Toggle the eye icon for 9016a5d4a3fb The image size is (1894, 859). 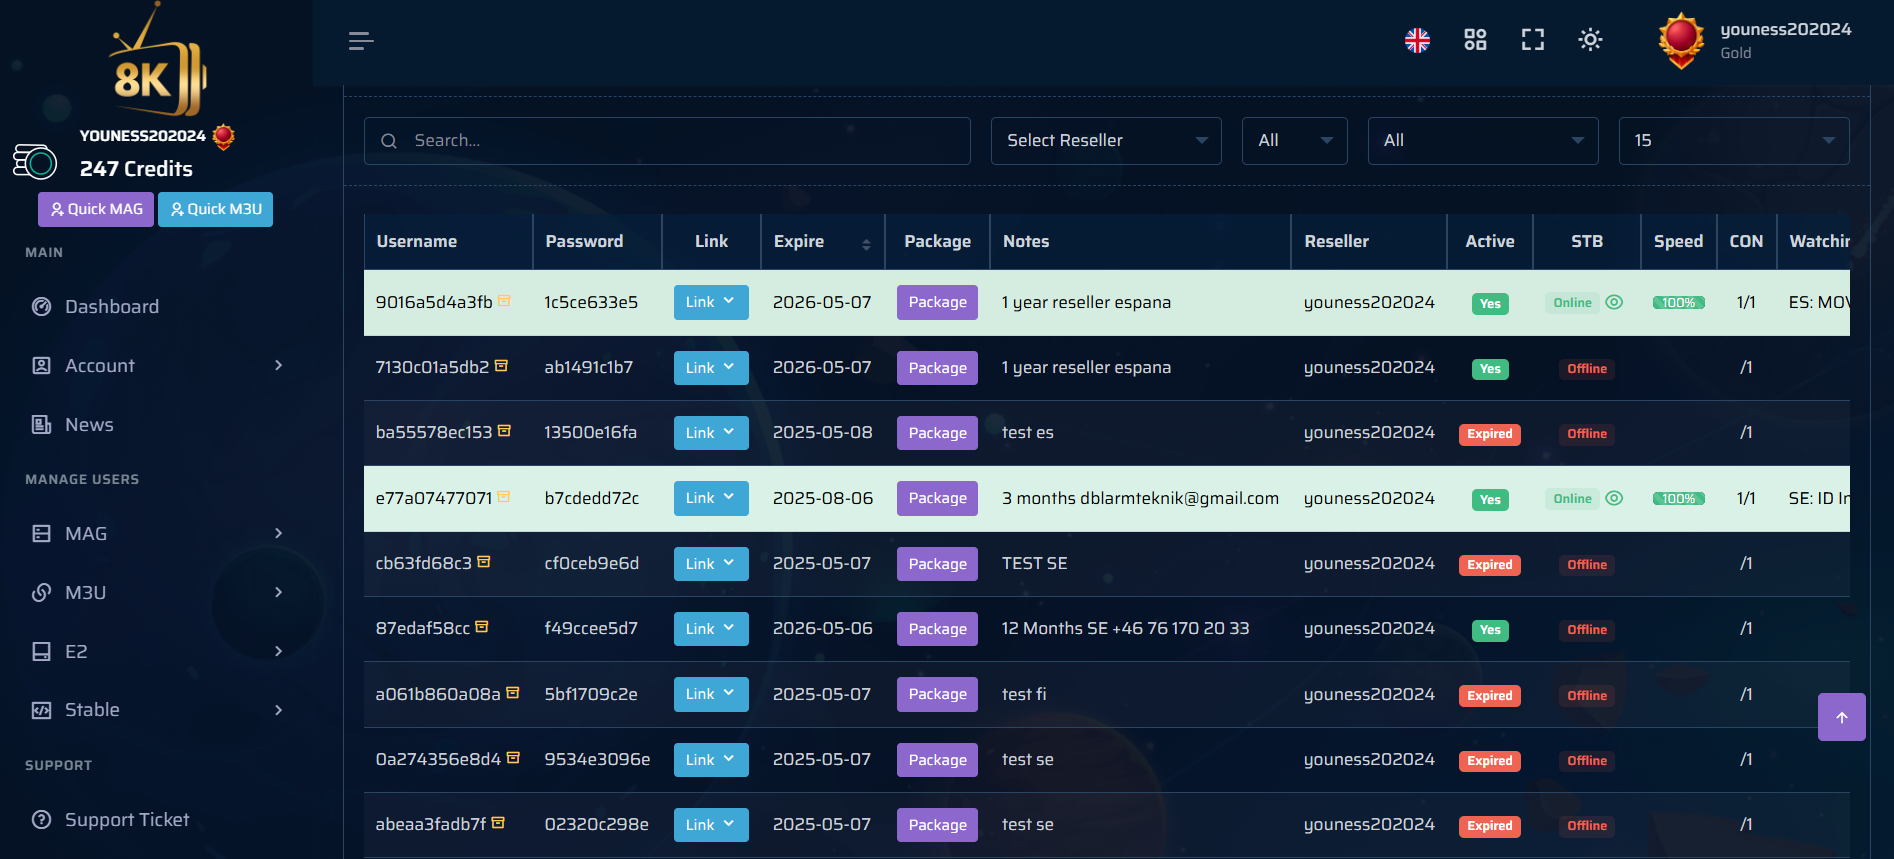coord(1614,302)
